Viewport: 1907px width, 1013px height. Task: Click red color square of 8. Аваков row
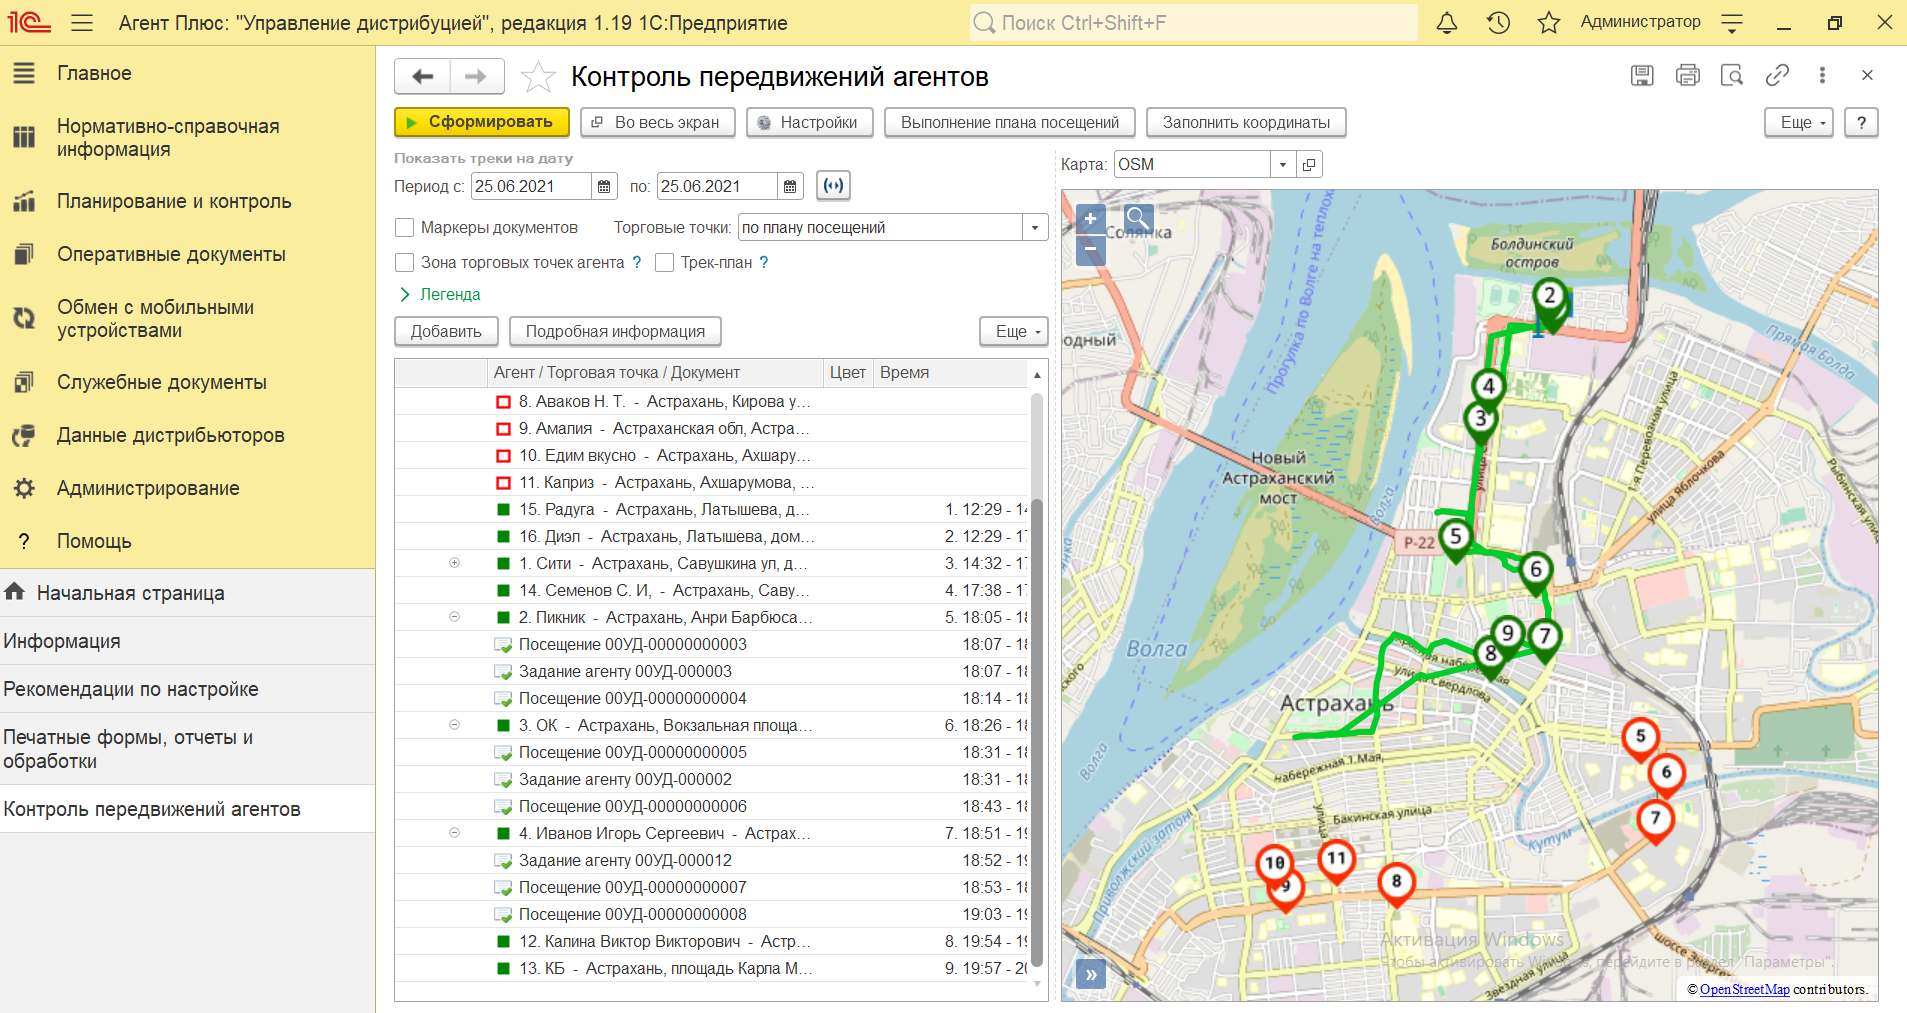click(504, 402)
